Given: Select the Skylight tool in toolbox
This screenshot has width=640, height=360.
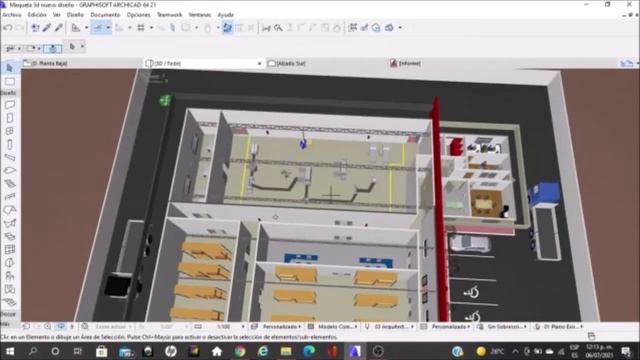Looking at the screenshot, I should pyautogui.click(x=10, y=236).
